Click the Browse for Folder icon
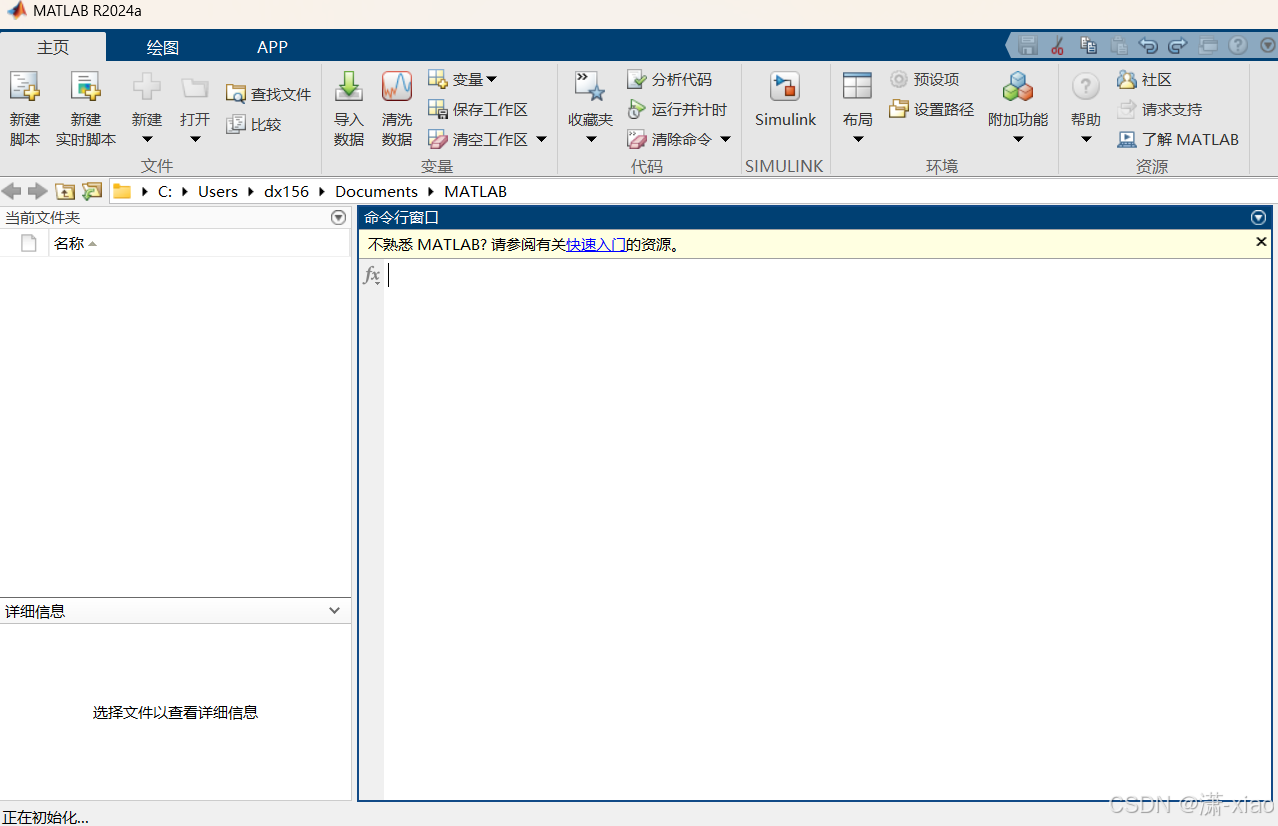Screen dimensions: 1278x826 [92, 191]
